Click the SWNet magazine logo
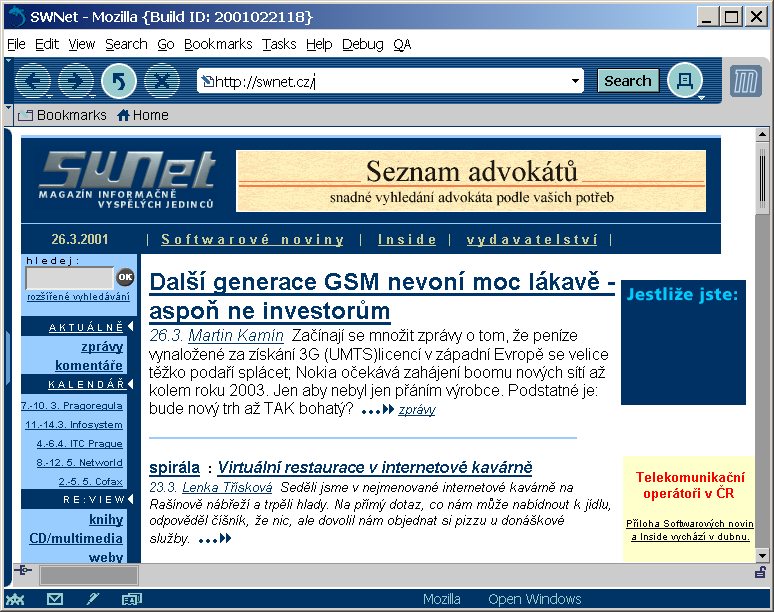This screenshot has height=612, width=774. 127,180
